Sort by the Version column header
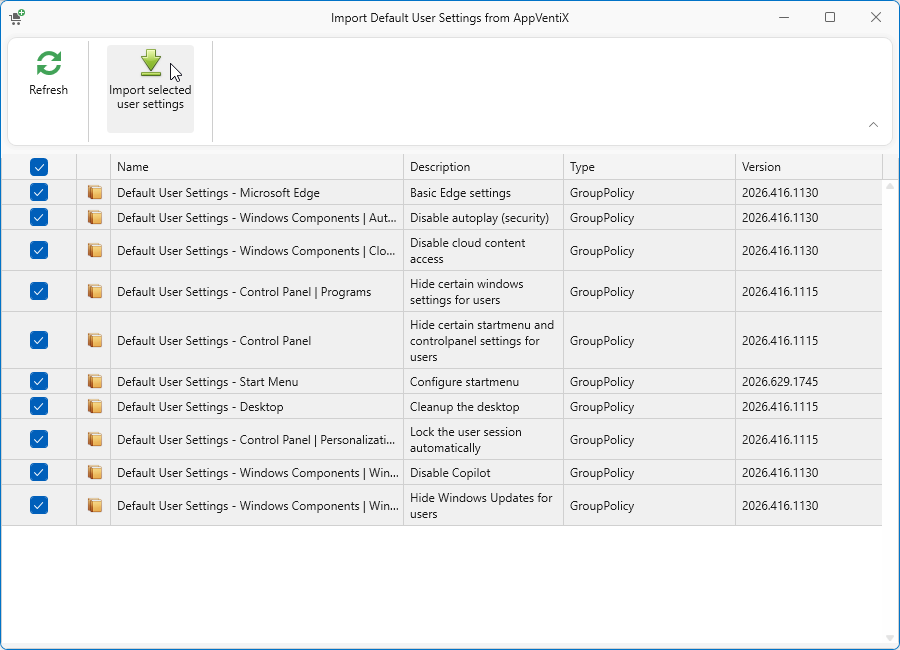Screen dimensions: 900x650 click(x=808, y=167)
